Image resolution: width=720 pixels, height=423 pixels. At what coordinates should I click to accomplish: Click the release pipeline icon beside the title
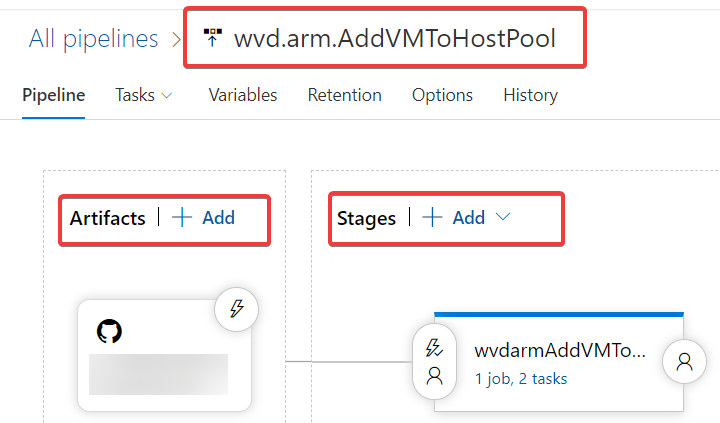coord(212,39)
